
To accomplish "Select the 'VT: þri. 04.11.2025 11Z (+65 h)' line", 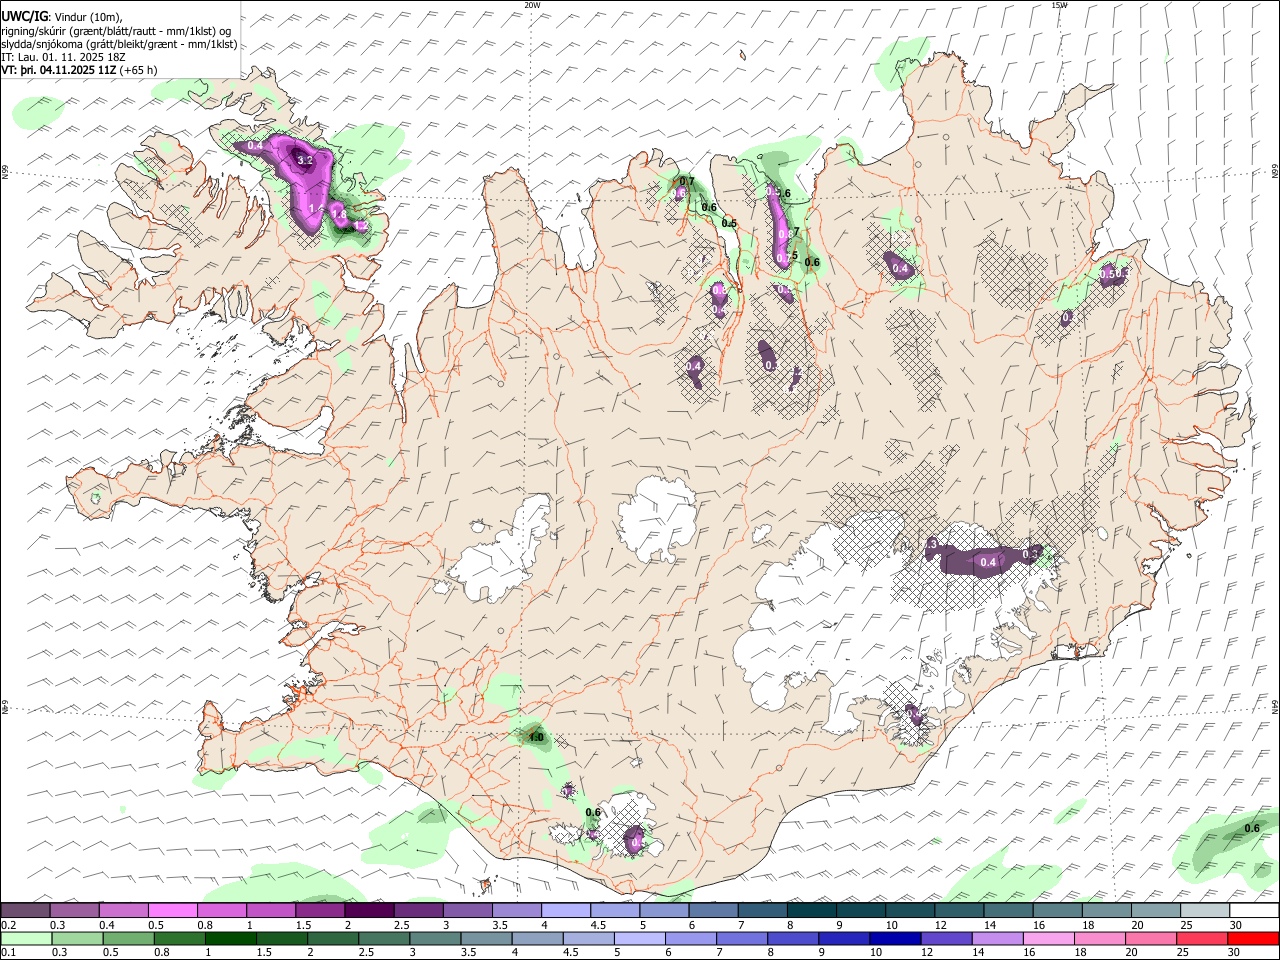I will click(79, 70).
